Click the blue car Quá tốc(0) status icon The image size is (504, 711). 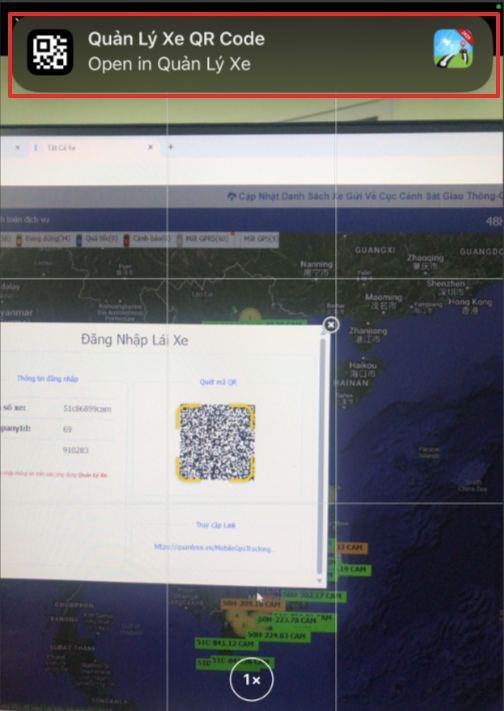tap(78, 239)
